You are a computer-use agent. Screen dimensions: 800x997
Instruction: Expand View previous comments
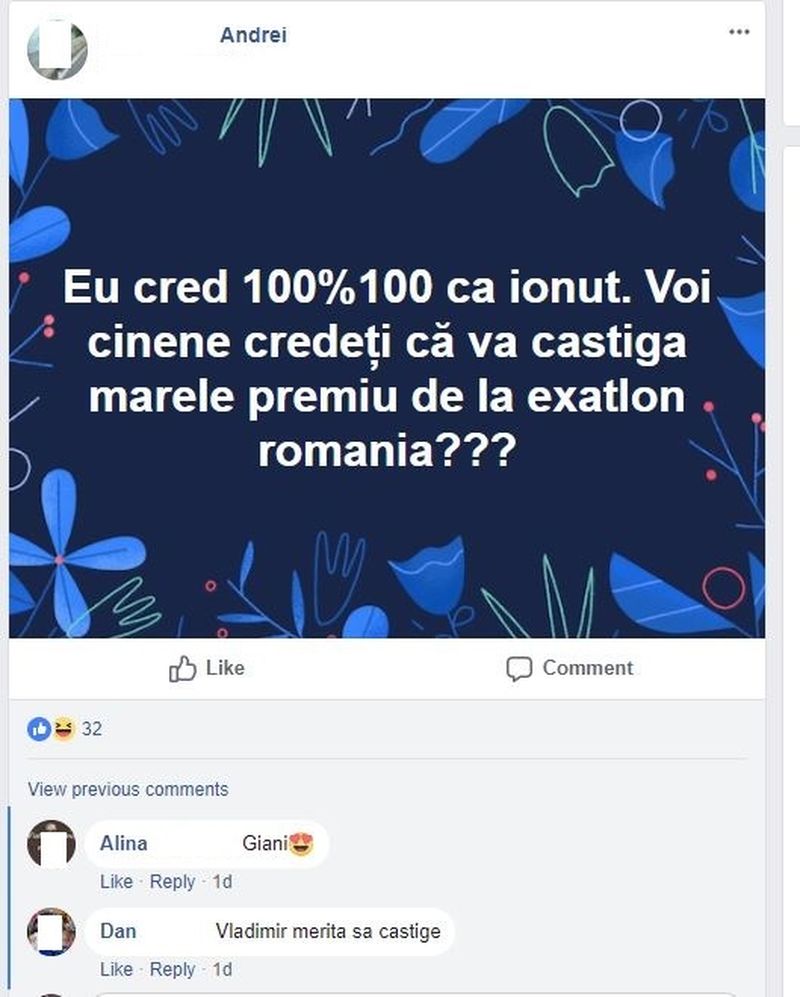point(128,789)
